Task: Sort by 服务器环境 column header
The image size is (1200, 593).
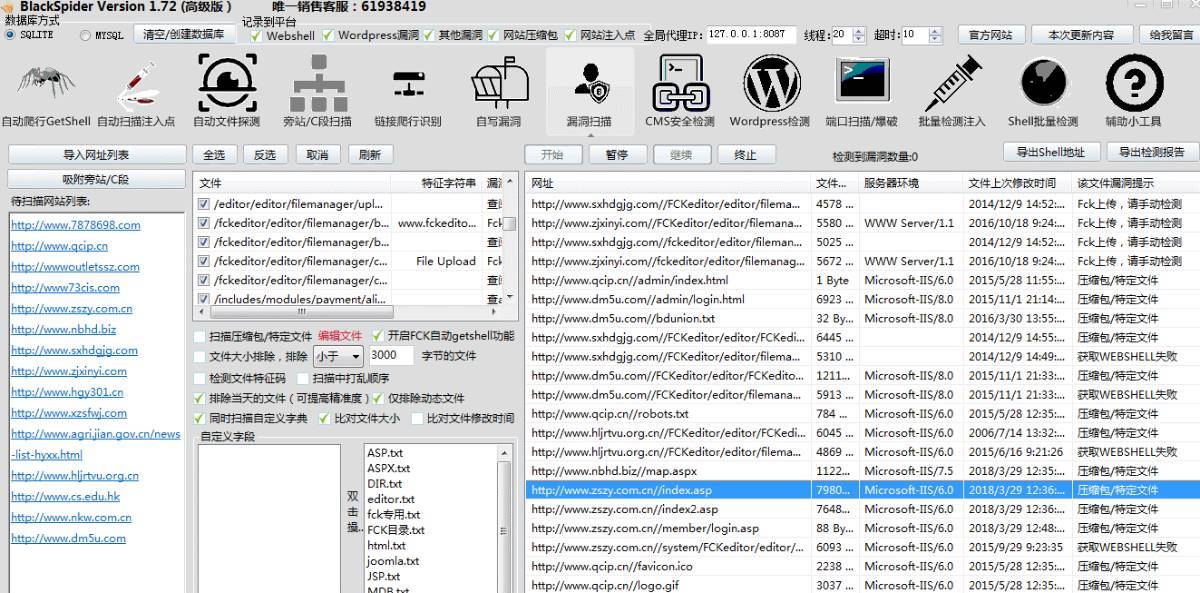Action: (911, 183)
